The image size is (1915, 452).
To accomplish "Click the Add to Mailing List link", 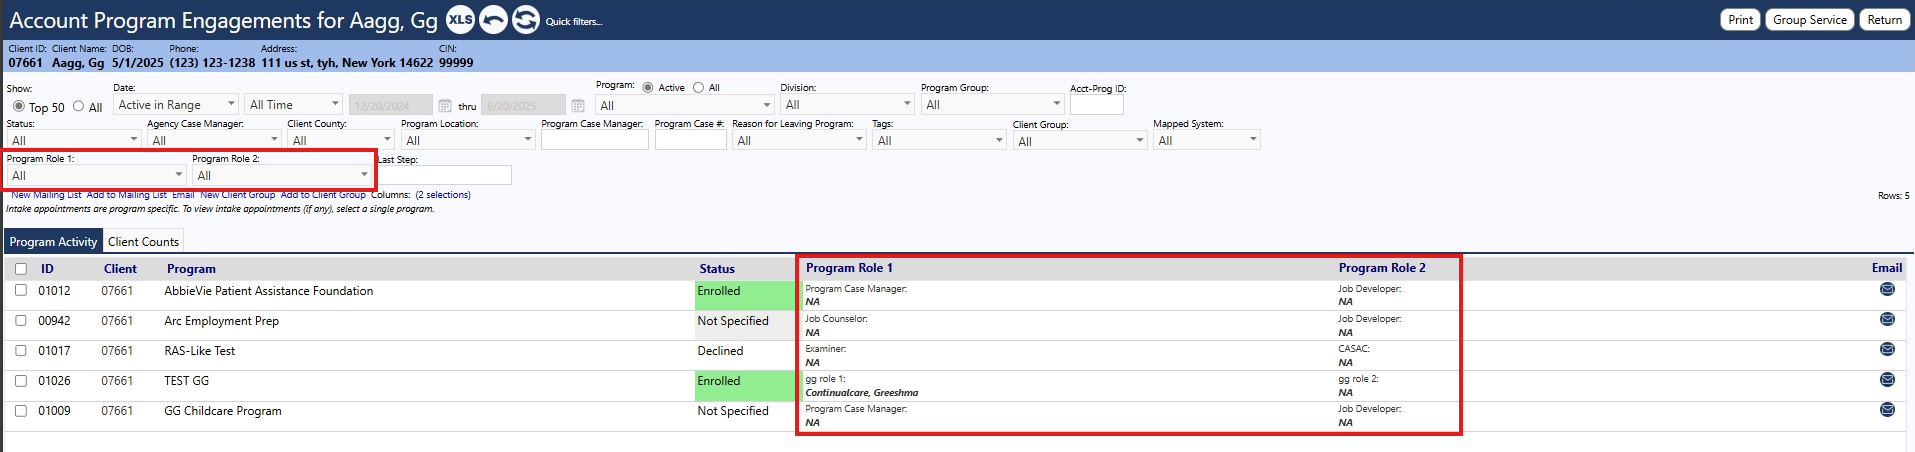I will 126,195.
